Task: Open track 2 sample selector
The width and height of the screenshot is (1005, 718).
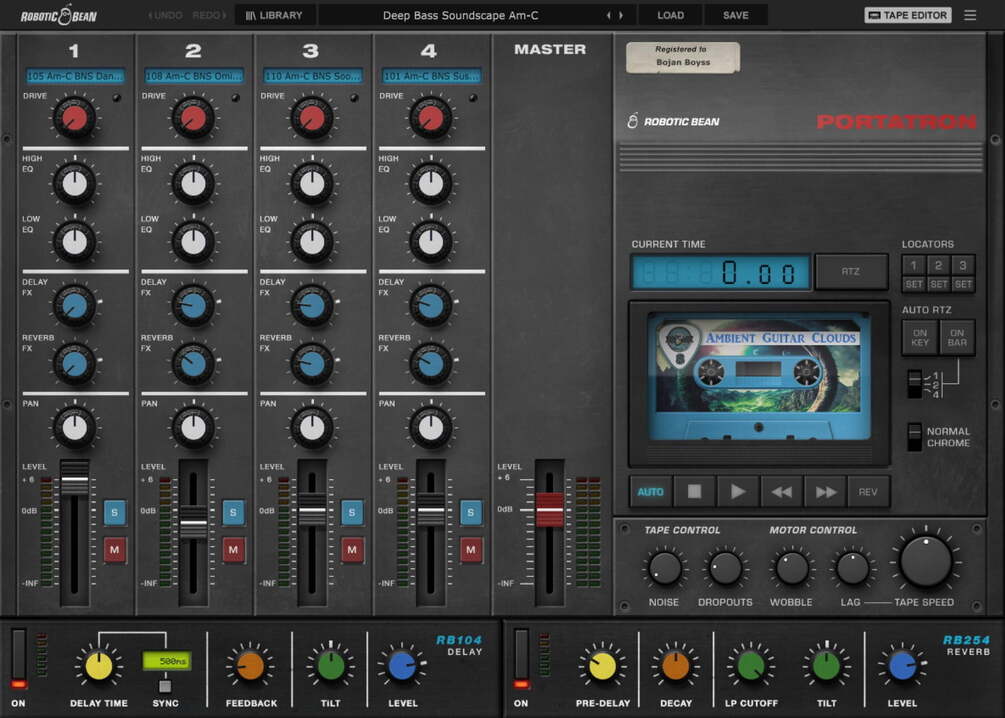Action: pos(194,76)
